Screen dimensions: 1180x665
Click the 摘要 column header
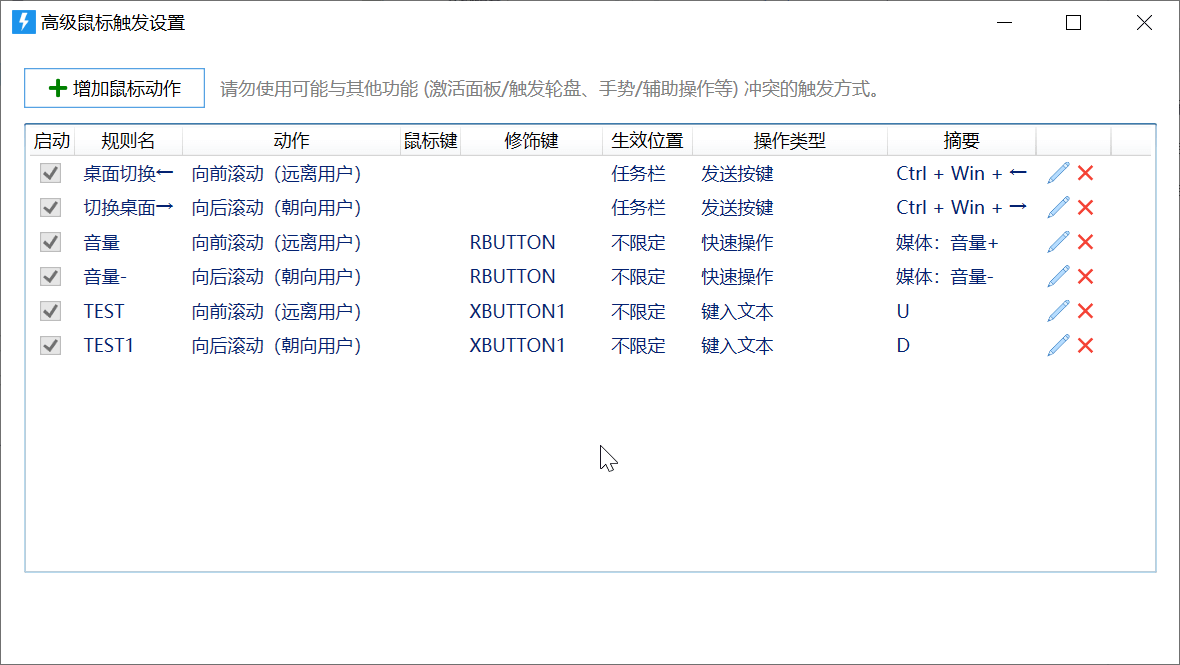(x=962, y=141)
